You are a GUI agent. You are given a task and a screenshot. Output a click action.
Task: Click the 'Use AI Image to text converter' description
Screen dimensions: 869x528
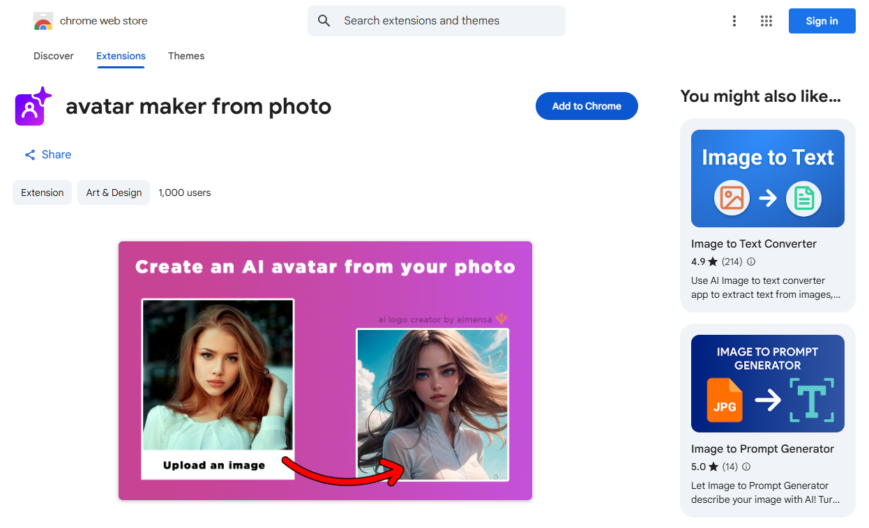coord(765,288)
